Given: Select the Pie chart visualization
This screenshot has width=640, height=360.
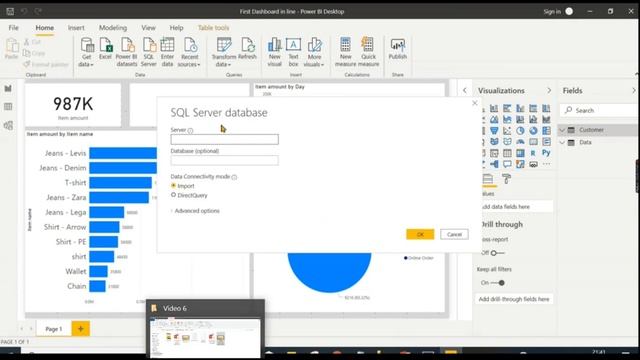Looking at the screenshot, I should (x=520, y=131).
